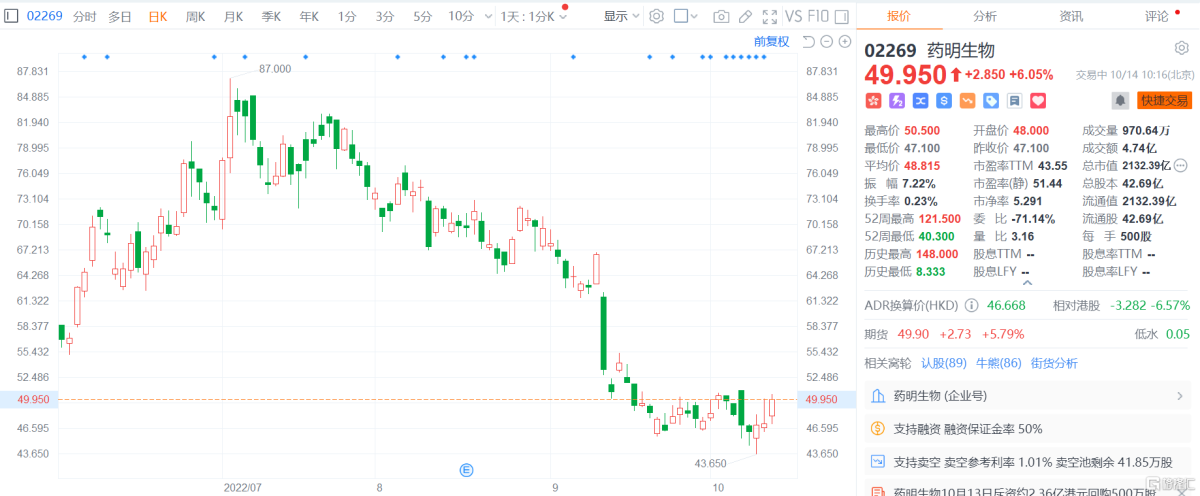Image resolution: width=1200 pixels, height=496 pixels.
Task: Click the E earnings marker on the time axis
Action: tap(465, 469)
